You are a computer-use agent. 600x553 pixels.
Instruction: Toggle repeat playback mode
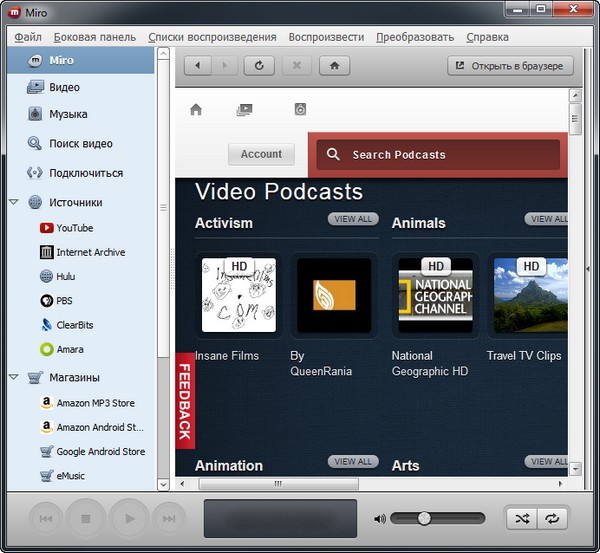(551, 518)
